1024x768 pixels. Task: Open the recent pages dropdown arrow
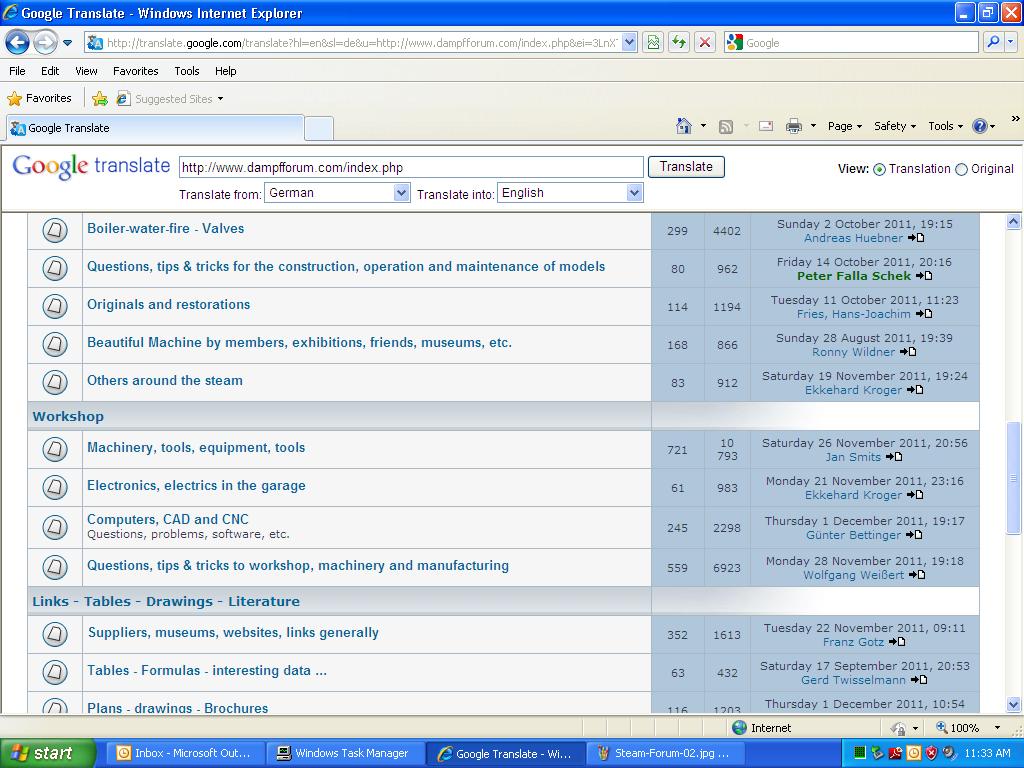click(x=67, y=43)
